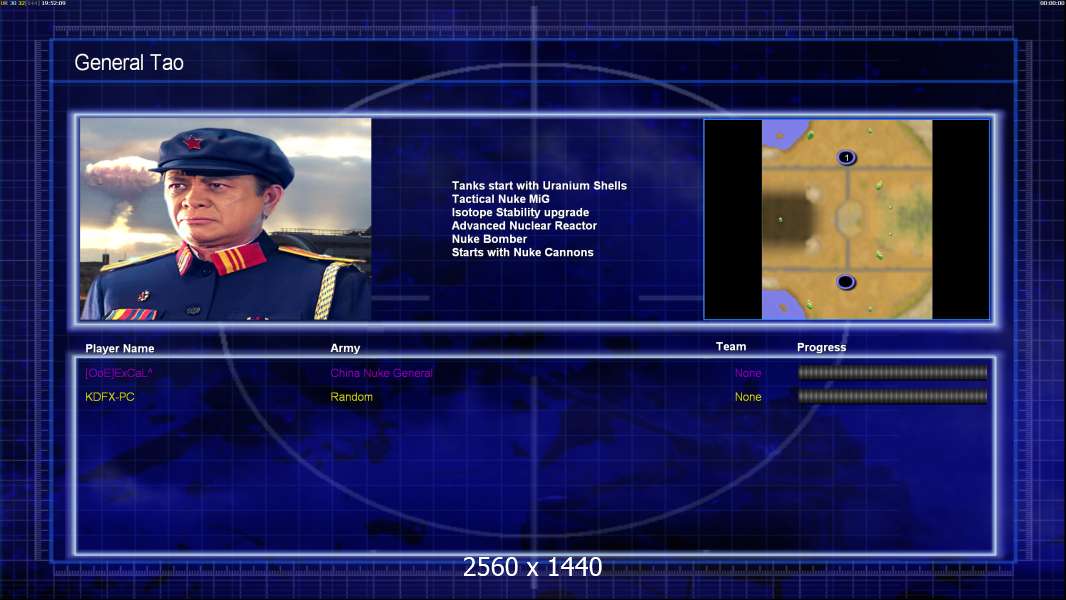The height and width of the screenshot is (600, 1066).
Task: Click the Tactical Nuke MiG line
Action: tap(500, 199)
